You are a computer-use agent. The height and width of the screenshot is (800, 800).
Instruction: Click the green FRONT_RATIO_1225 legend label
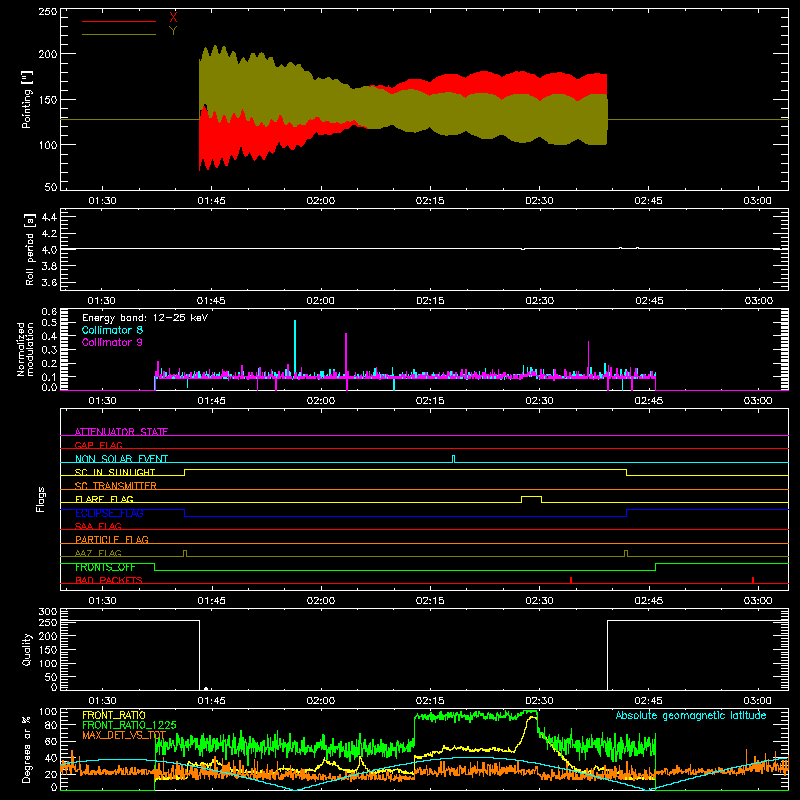point(129,725)
